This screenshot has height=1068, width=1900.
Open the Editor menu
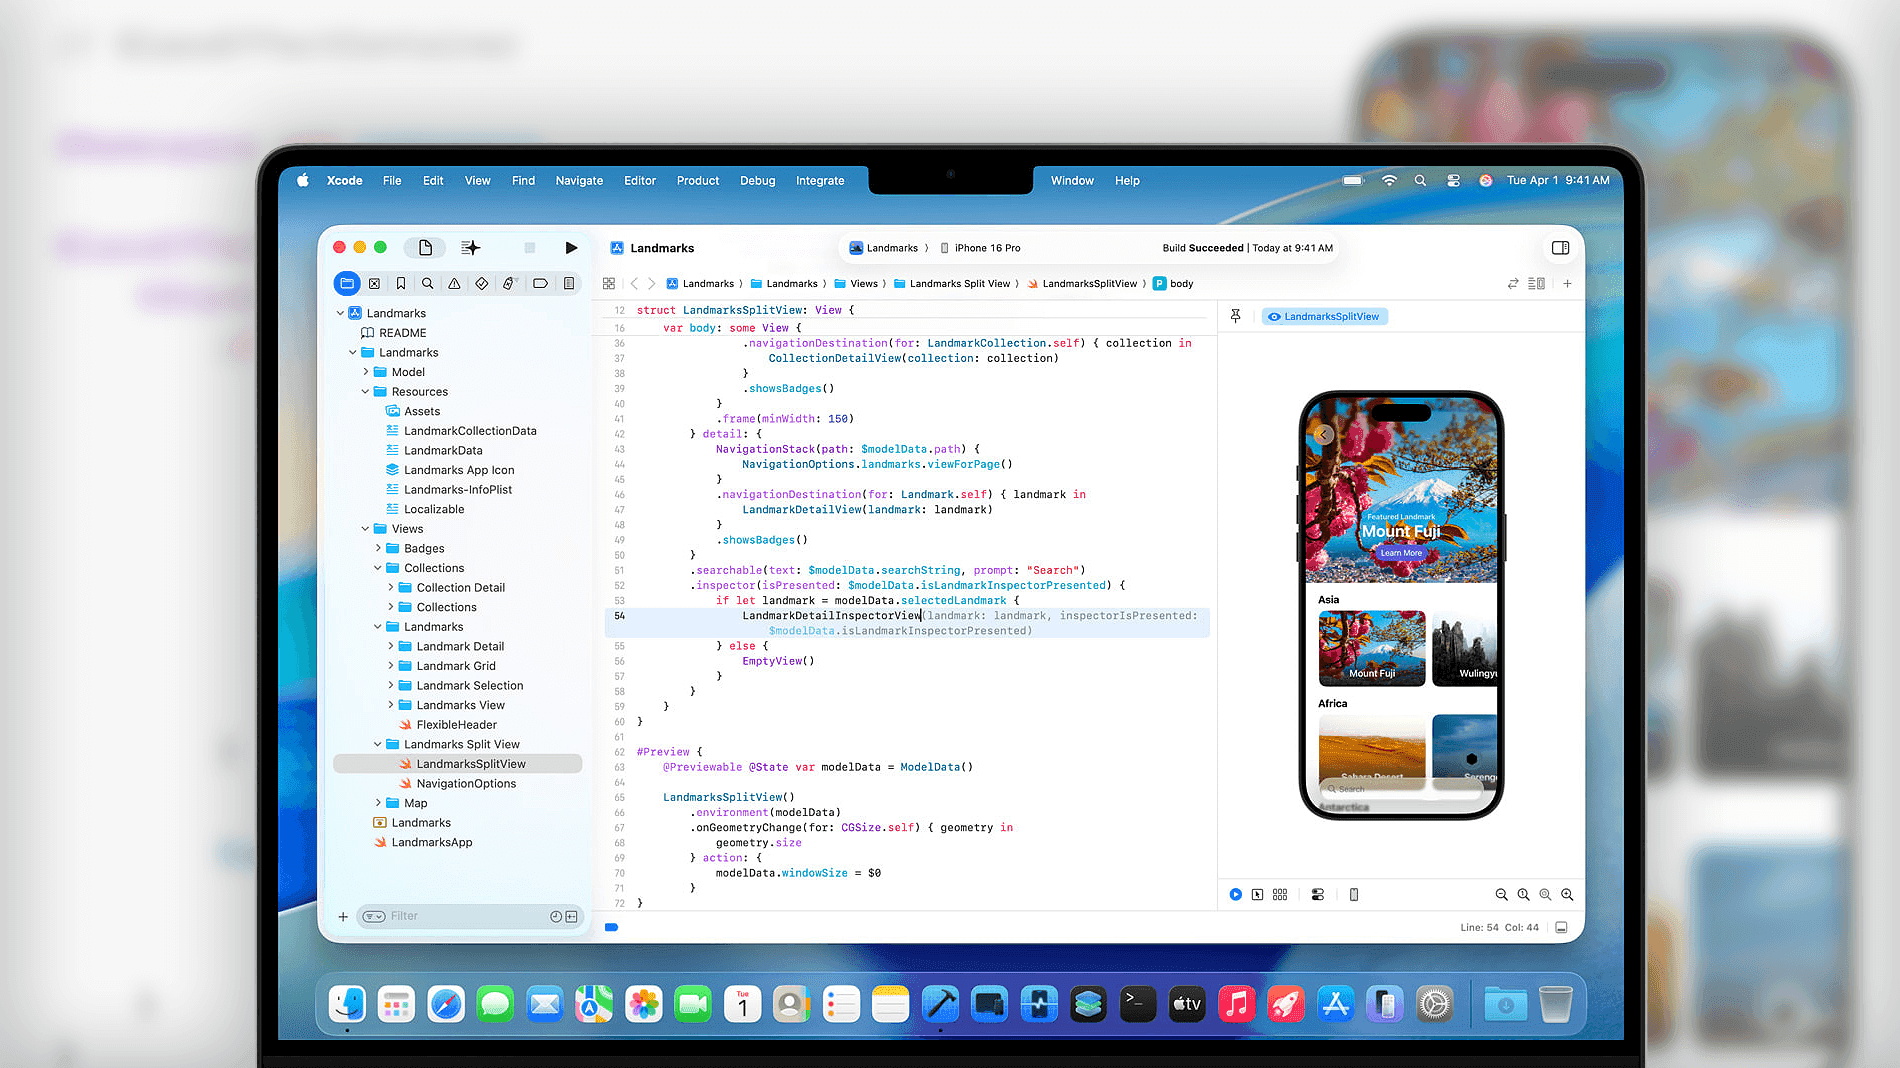pyautogui.click(x=639, y=181)
